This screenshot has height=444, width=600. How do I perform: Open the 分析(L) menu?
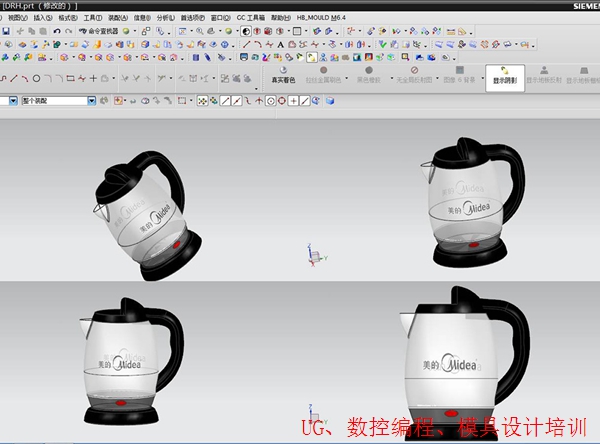pos(165,17)
